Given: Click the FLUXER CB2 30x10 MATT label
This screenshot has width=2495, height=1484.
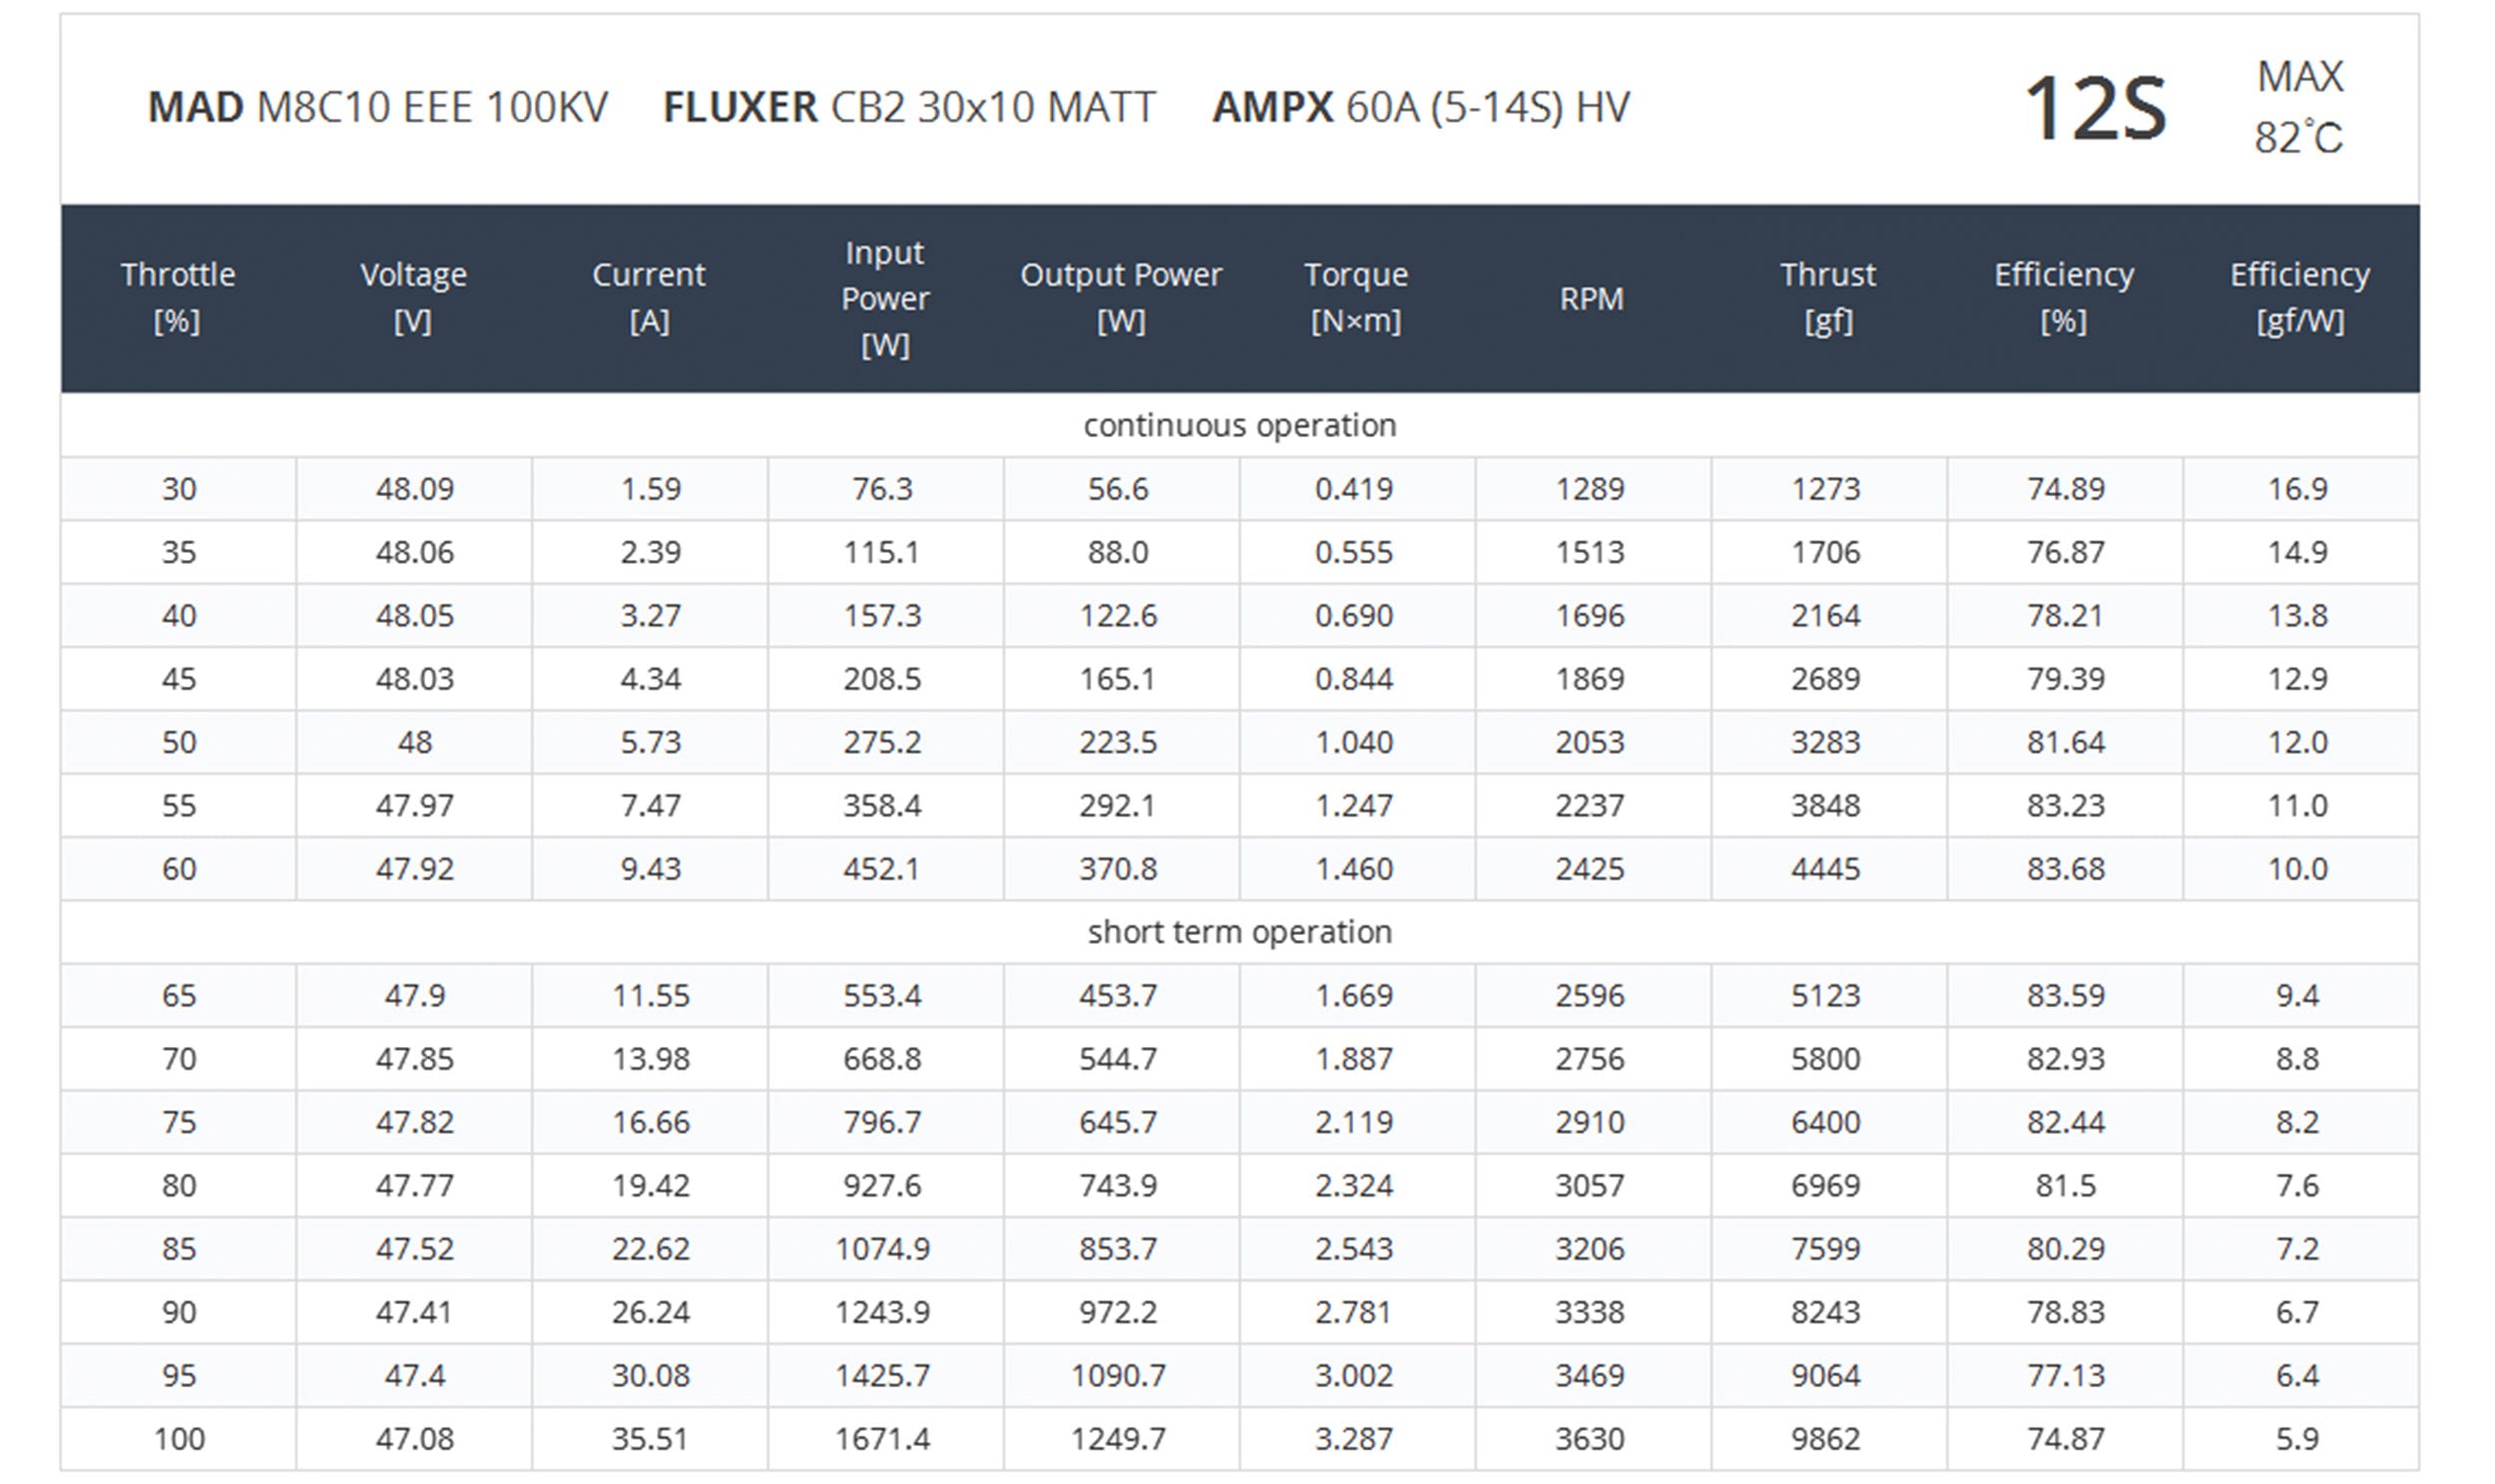Looking at the screenshot, I should pyautogui.click(x=909, y=107).
